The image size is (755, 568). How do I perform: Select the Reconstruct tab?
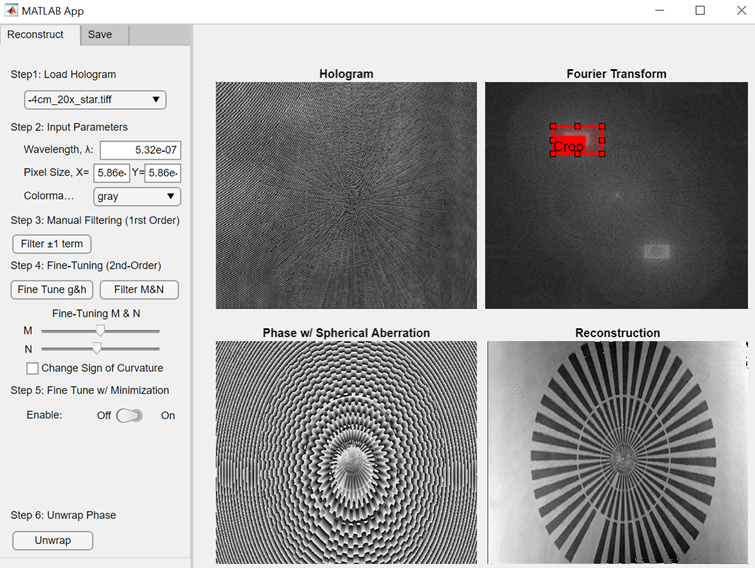(x=35, y=34)
